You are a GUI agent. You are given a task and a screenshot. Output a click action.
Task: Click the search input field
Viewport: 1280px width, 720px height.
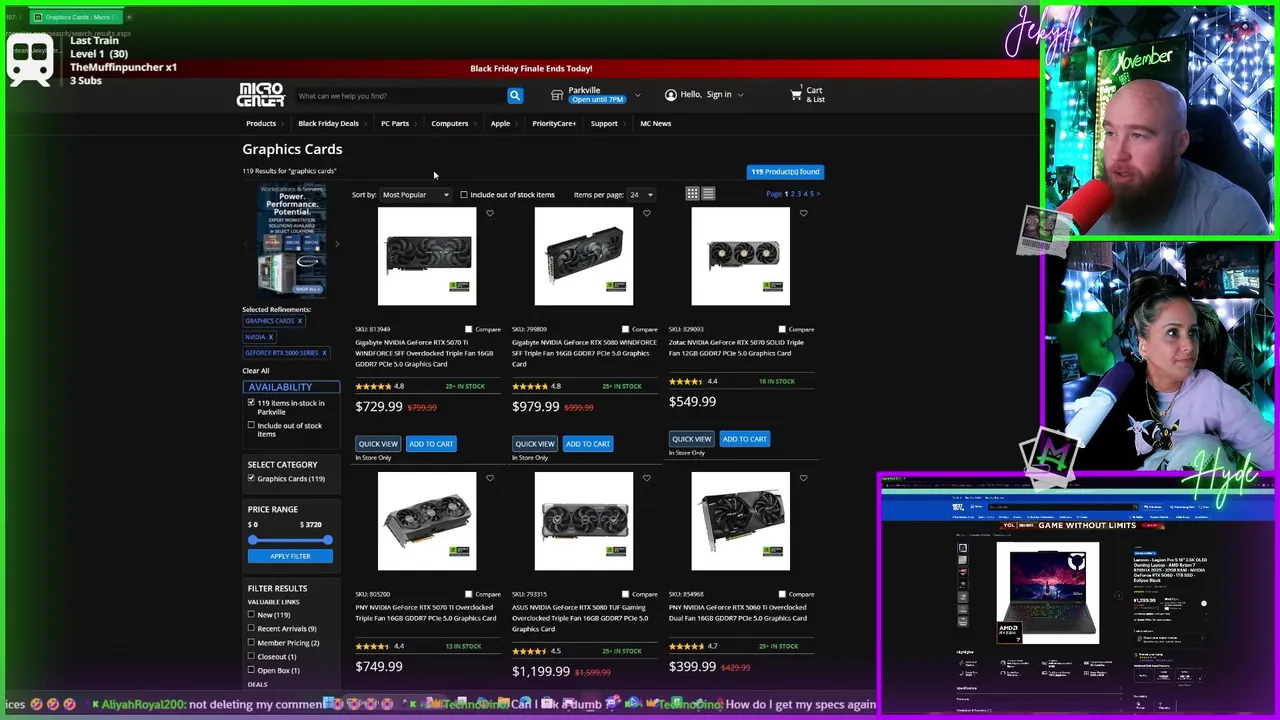pyautogui.click(x=400, y=96)
